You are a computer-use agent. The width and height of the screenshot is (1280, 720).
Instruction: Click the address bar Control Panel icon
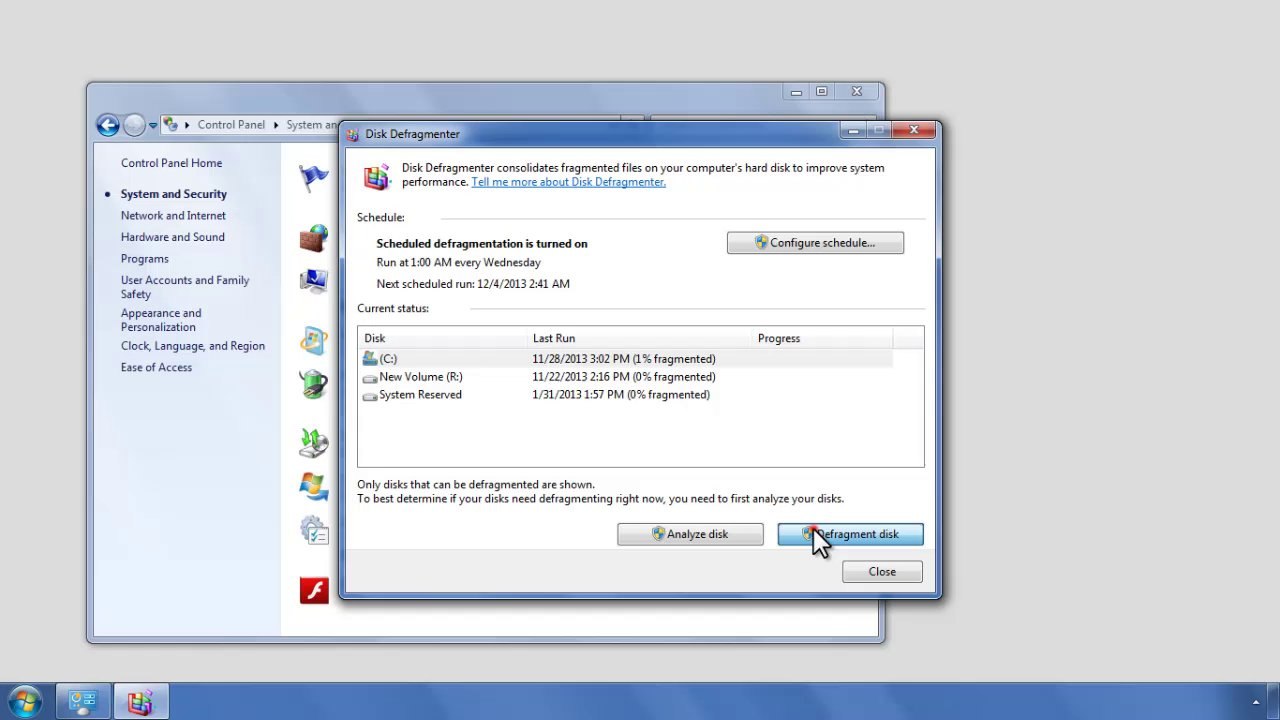171,125
